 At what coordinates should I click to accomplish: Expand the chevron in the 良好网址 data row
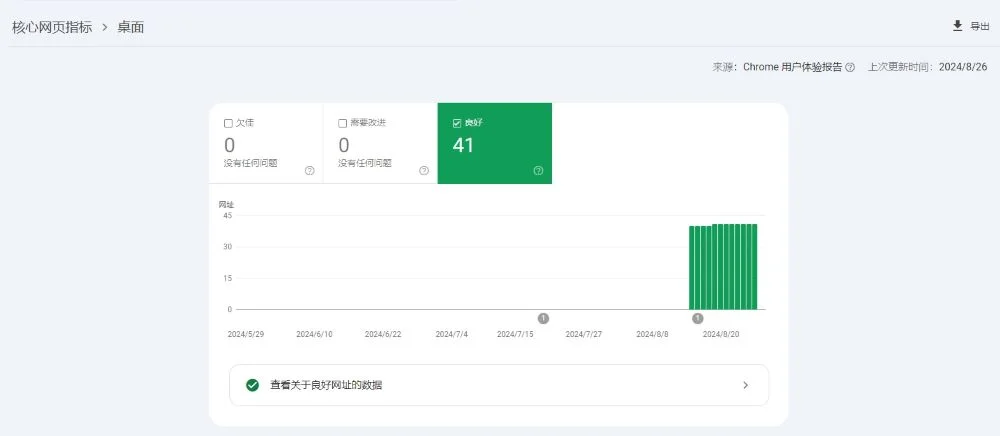745,385
